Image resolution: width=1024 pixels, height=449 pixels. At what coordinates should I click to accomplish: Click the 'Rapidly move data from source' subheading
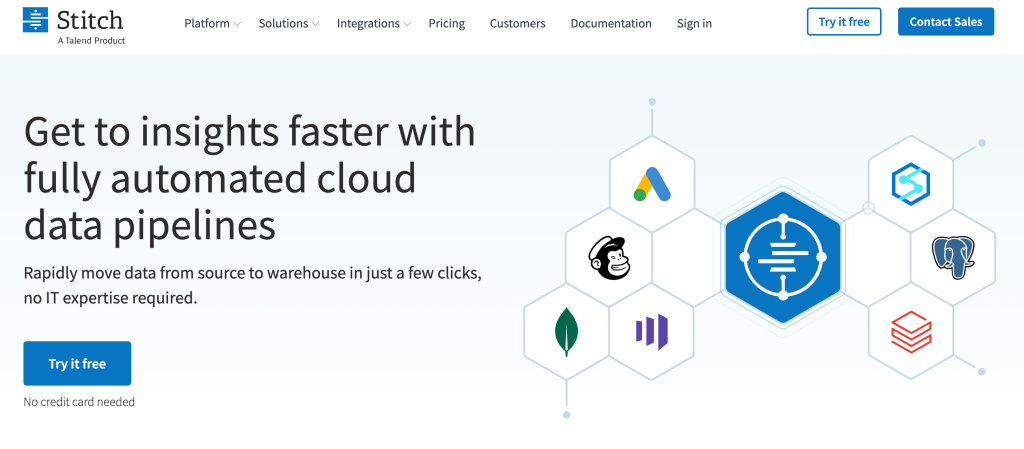[253, 286]
